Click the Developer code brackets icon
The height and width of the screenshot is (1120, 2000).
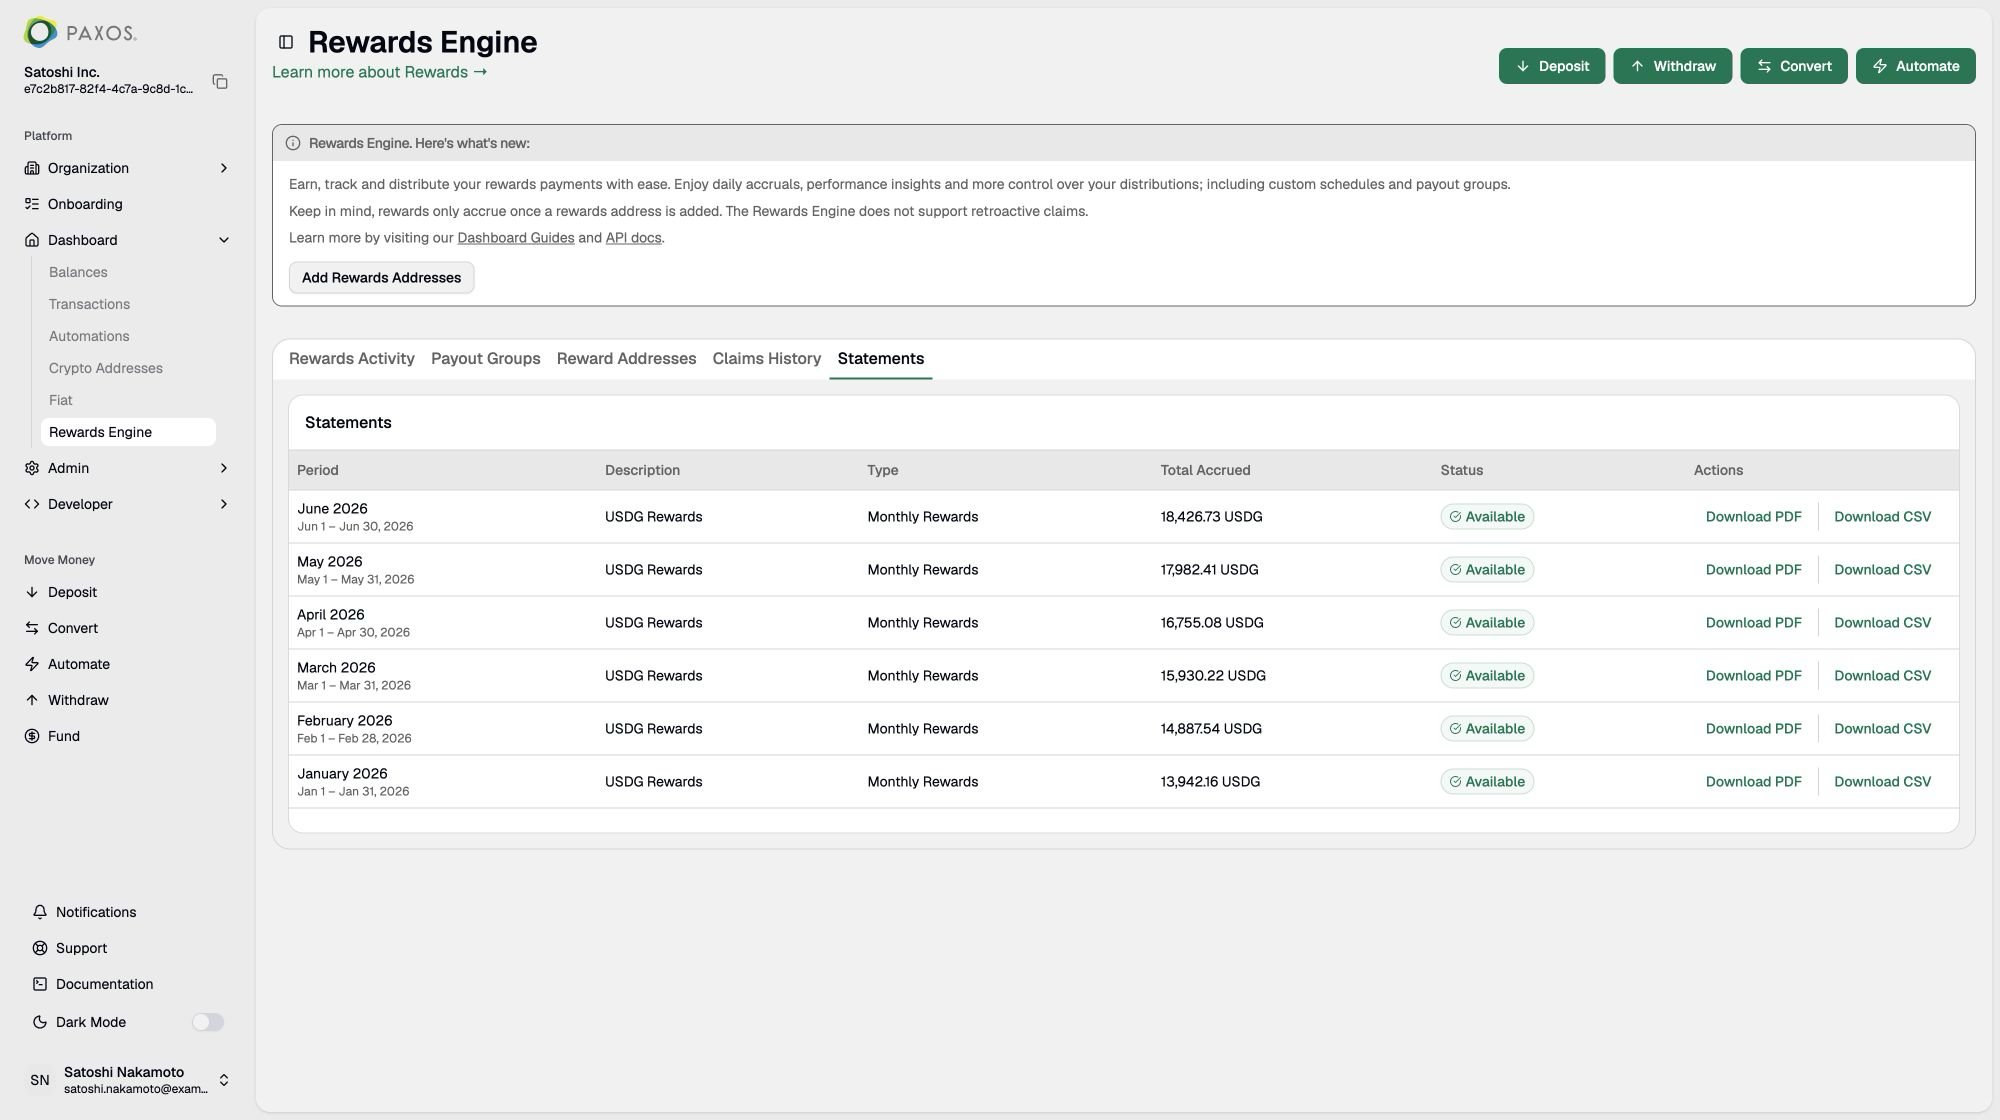pyautogui.click(x=32, y=504)
